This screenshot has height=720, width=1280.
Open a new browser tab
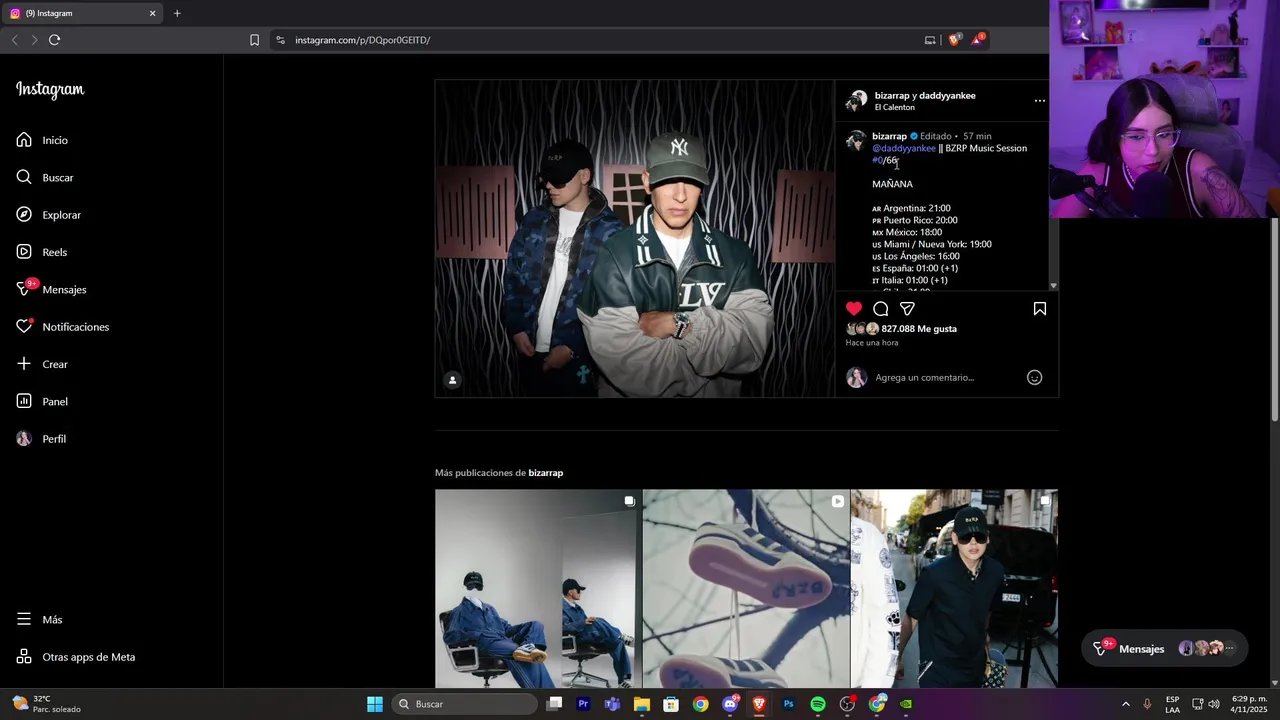coord(177,13)
